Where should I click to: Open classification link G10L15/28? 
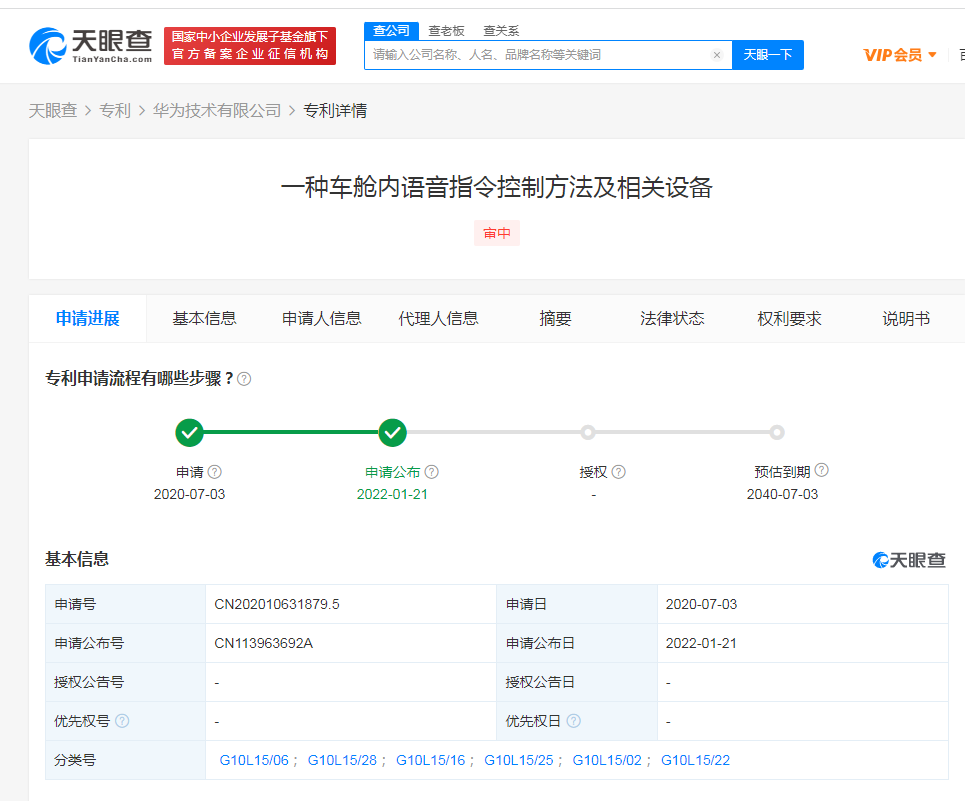[x=342, y=760]
